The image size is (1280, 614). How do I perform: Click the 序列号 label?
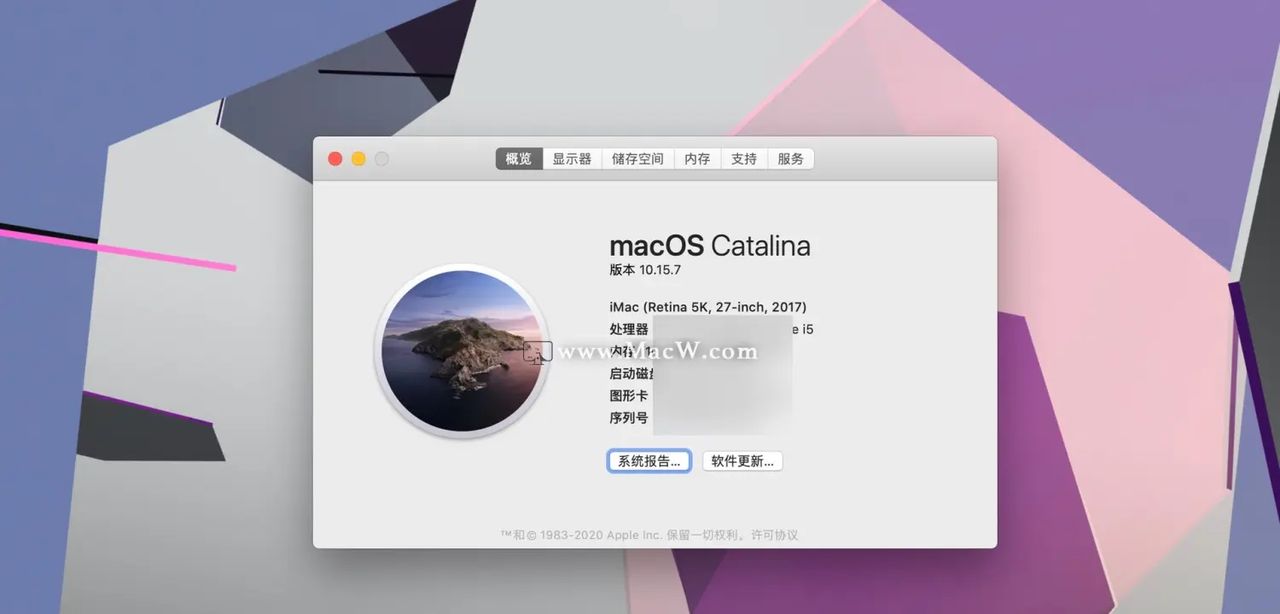click(x=629, y=418)
